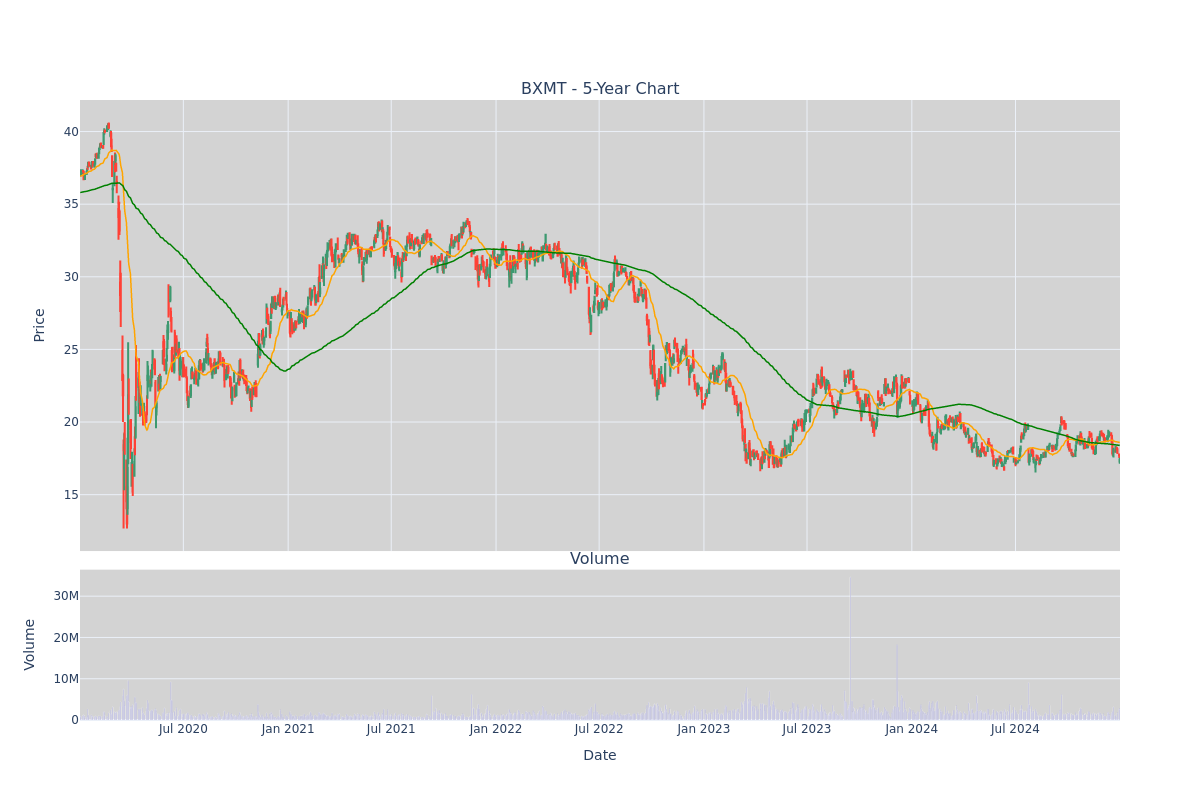Select the horizontal "Volume" subplot title
The height and width of the screenshot is (800, 1200).
click(x=600, y=559)
